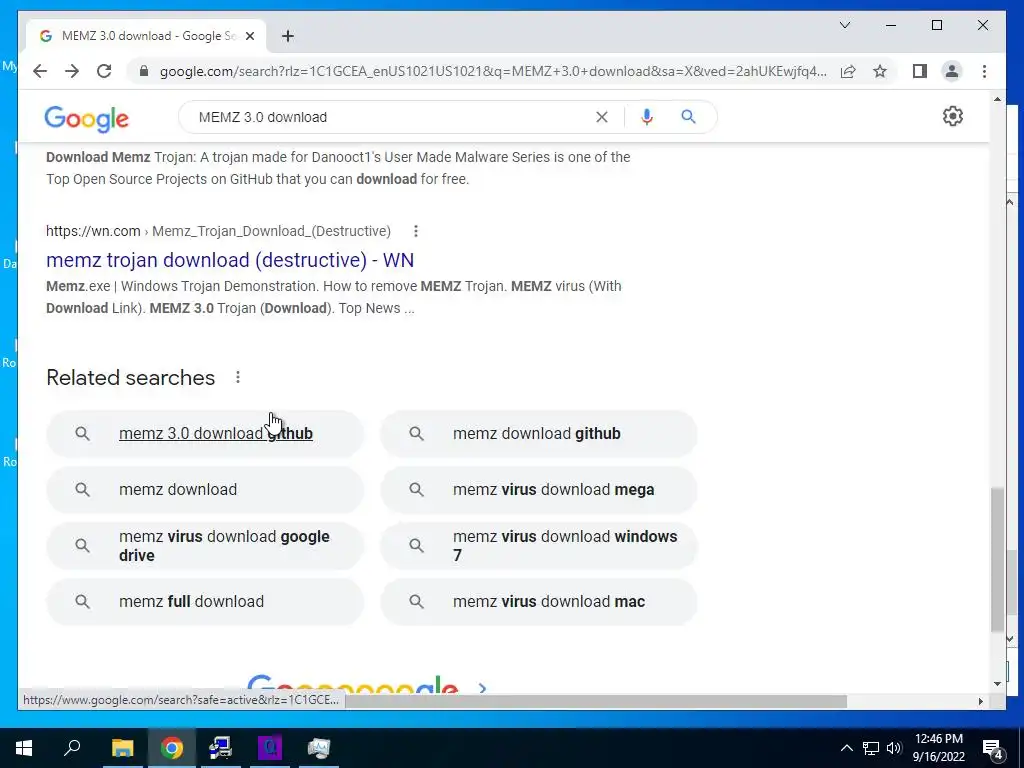Open the Windows Start menu
The width and height of the screenshot is (1024, 768).
24,748
